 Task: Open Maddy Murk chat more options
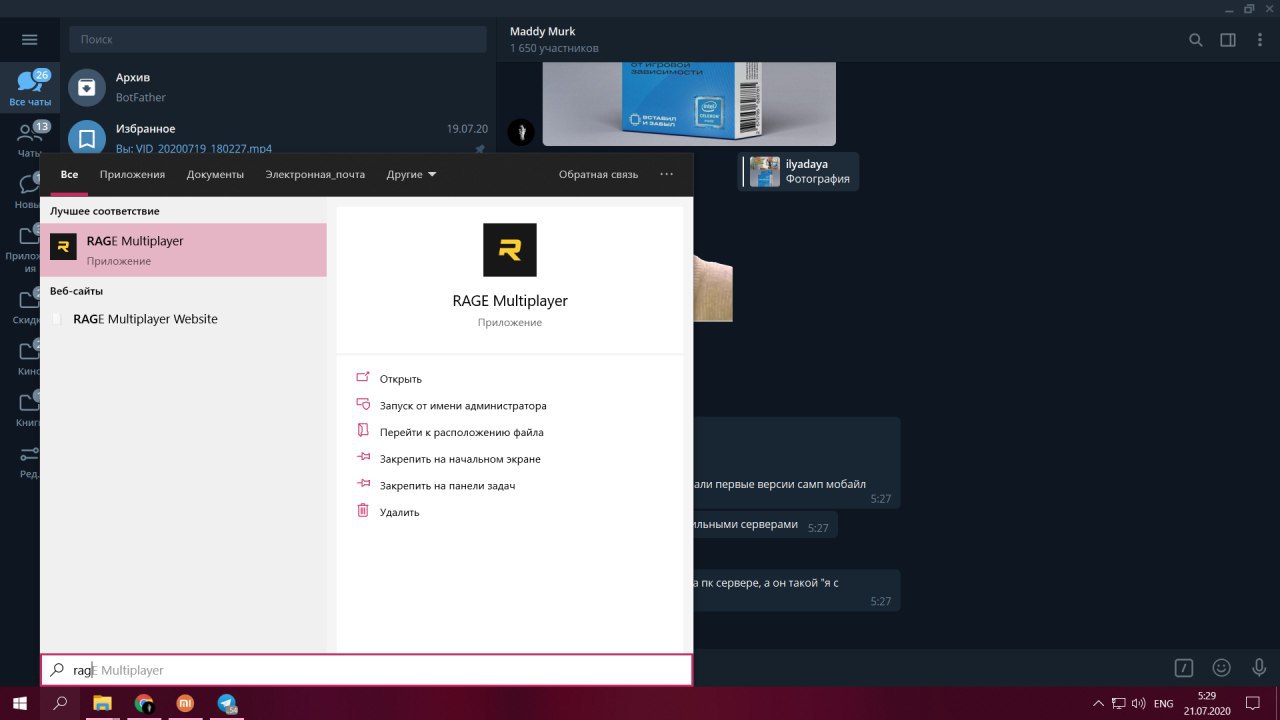1258,40
